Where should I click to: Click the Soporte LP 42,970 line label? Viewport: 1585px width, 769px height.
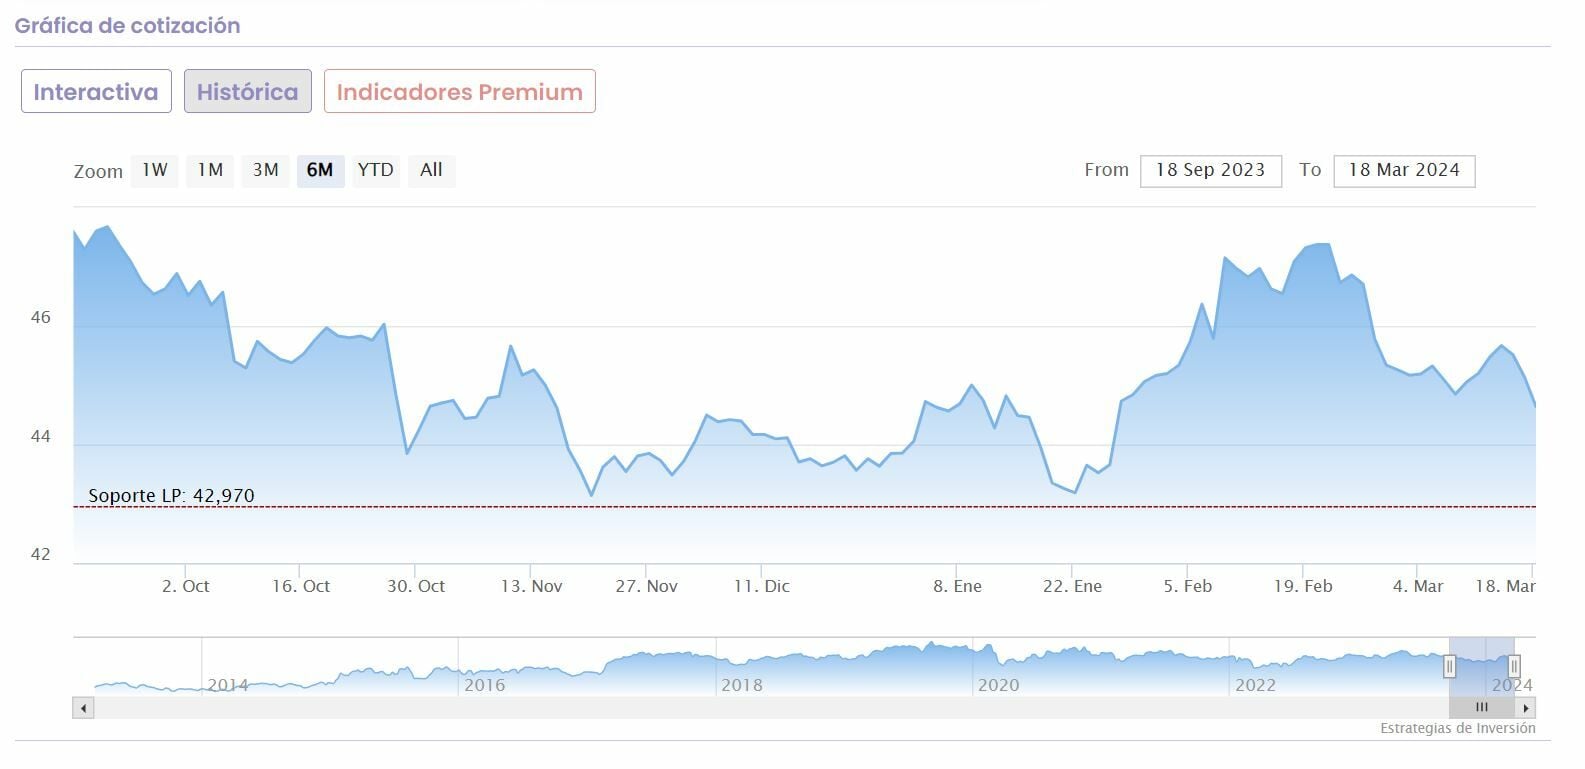171,496
